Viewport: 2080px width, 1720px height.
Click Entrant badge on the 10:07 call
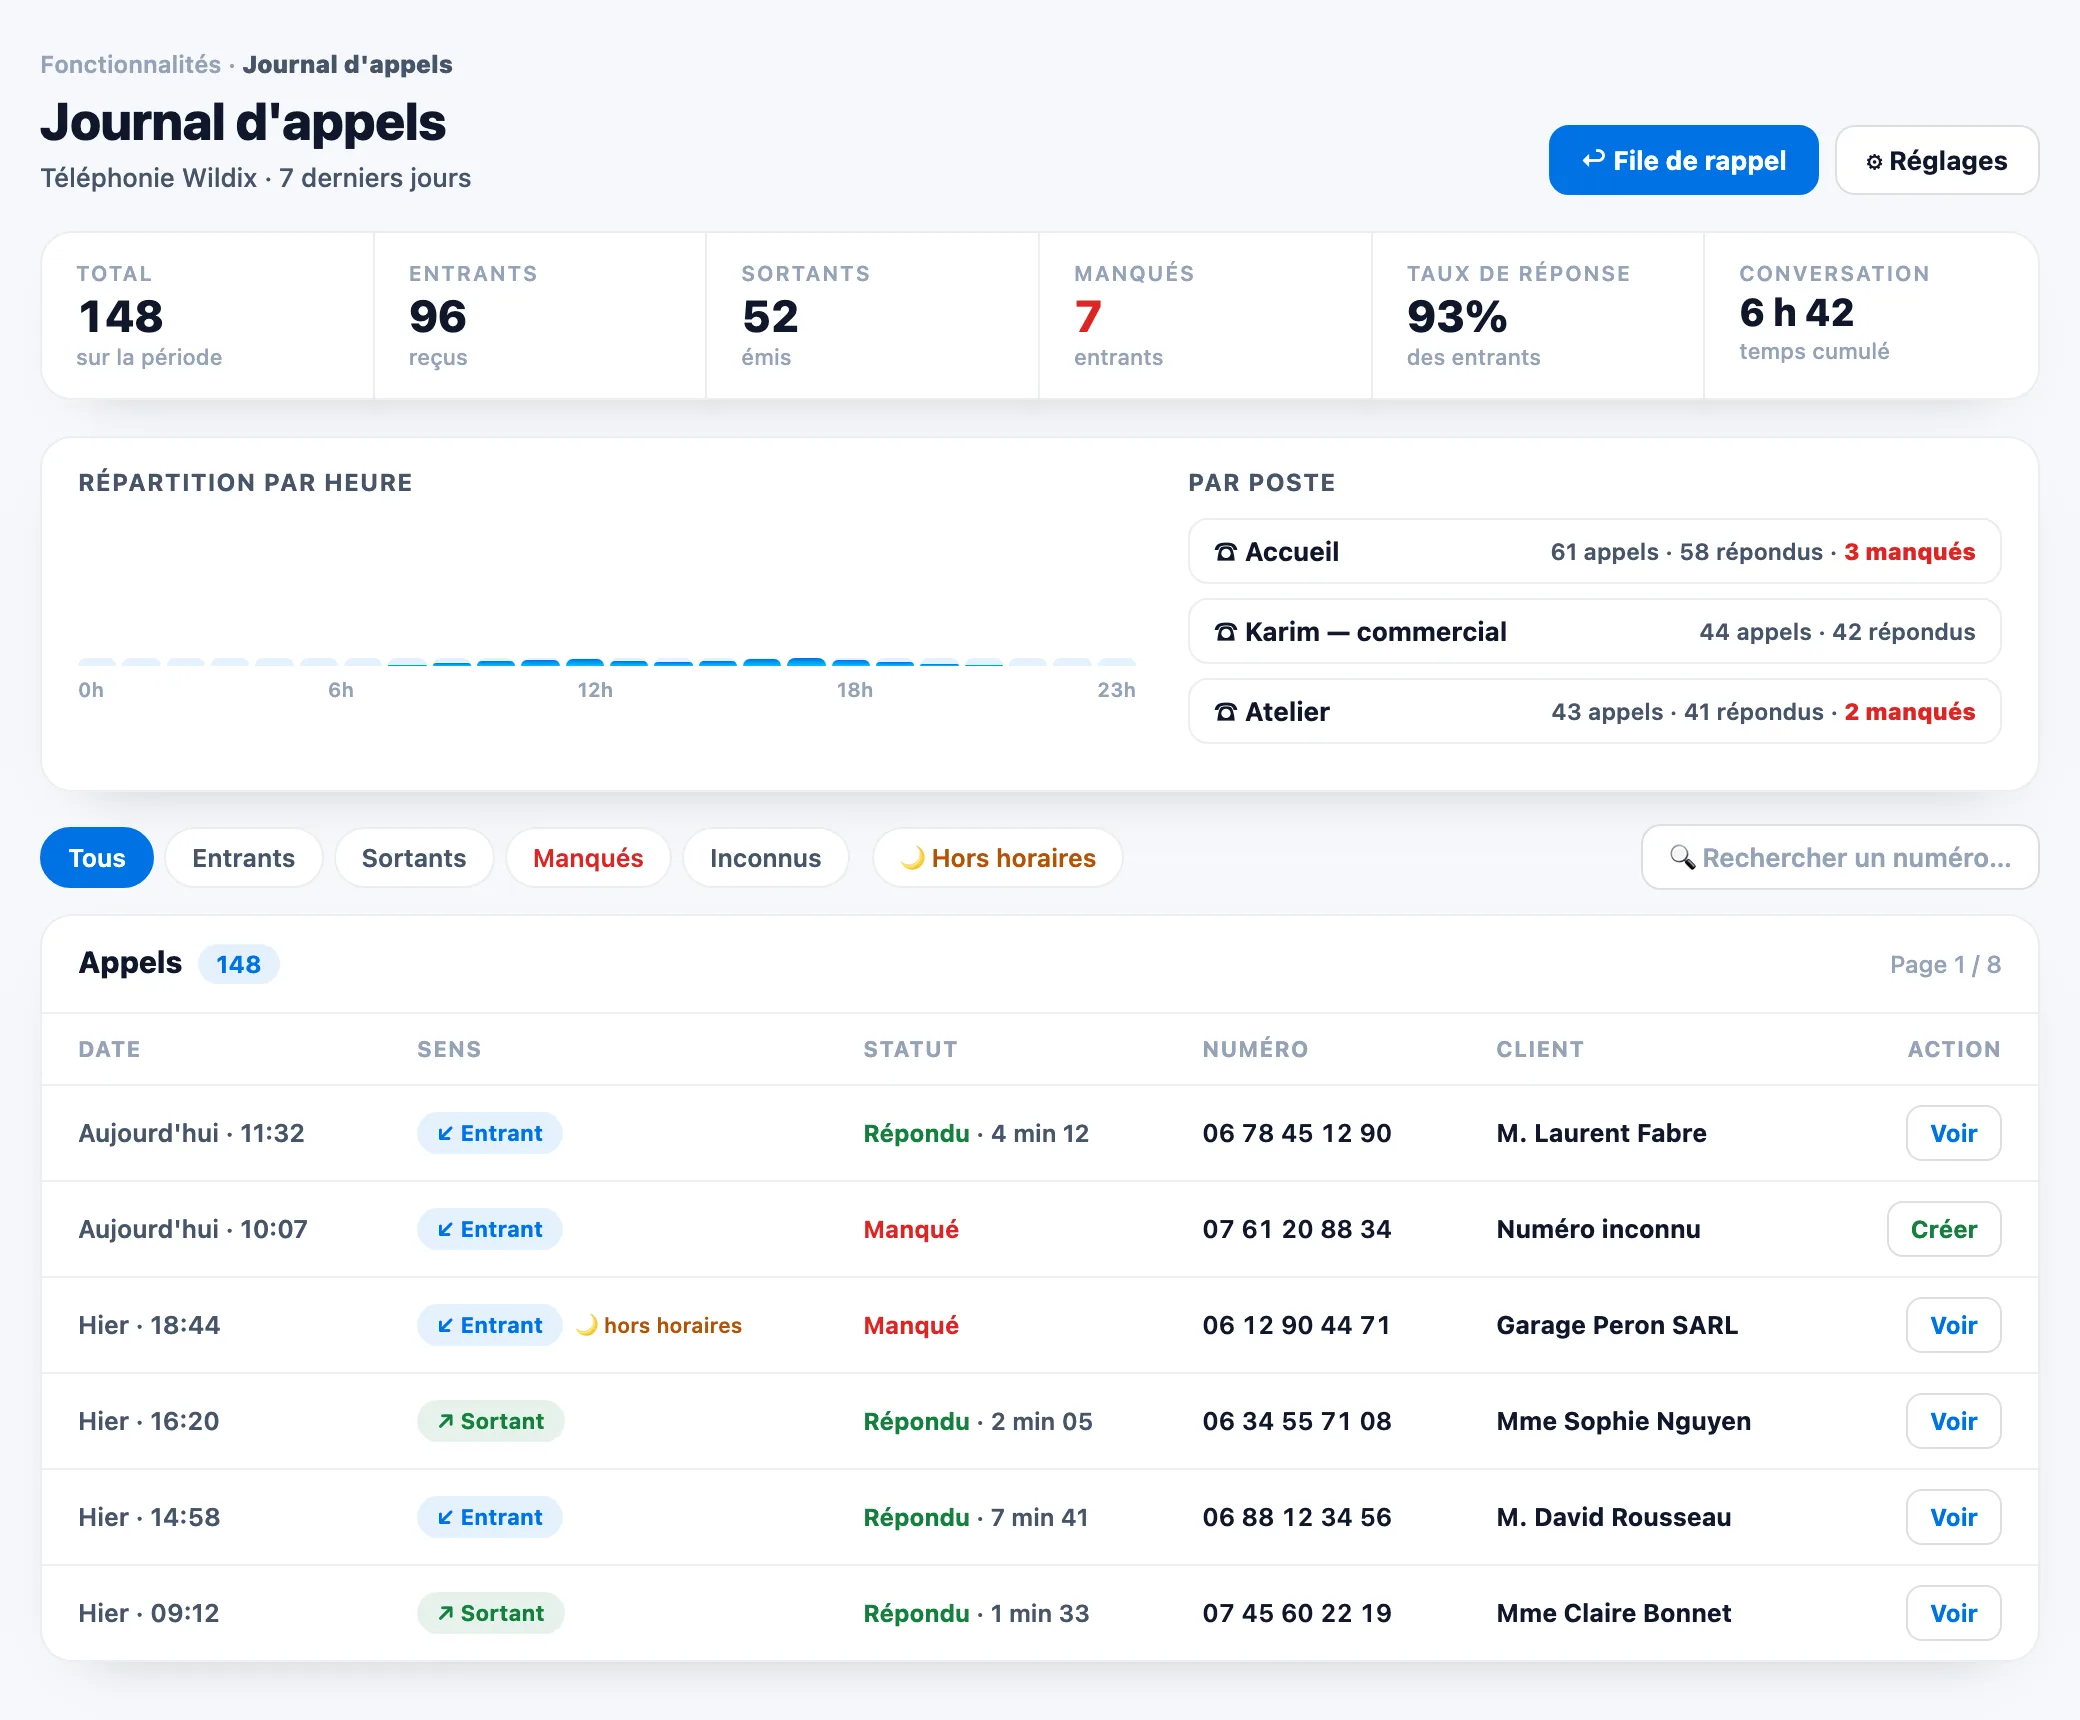tap(489, 1229)
